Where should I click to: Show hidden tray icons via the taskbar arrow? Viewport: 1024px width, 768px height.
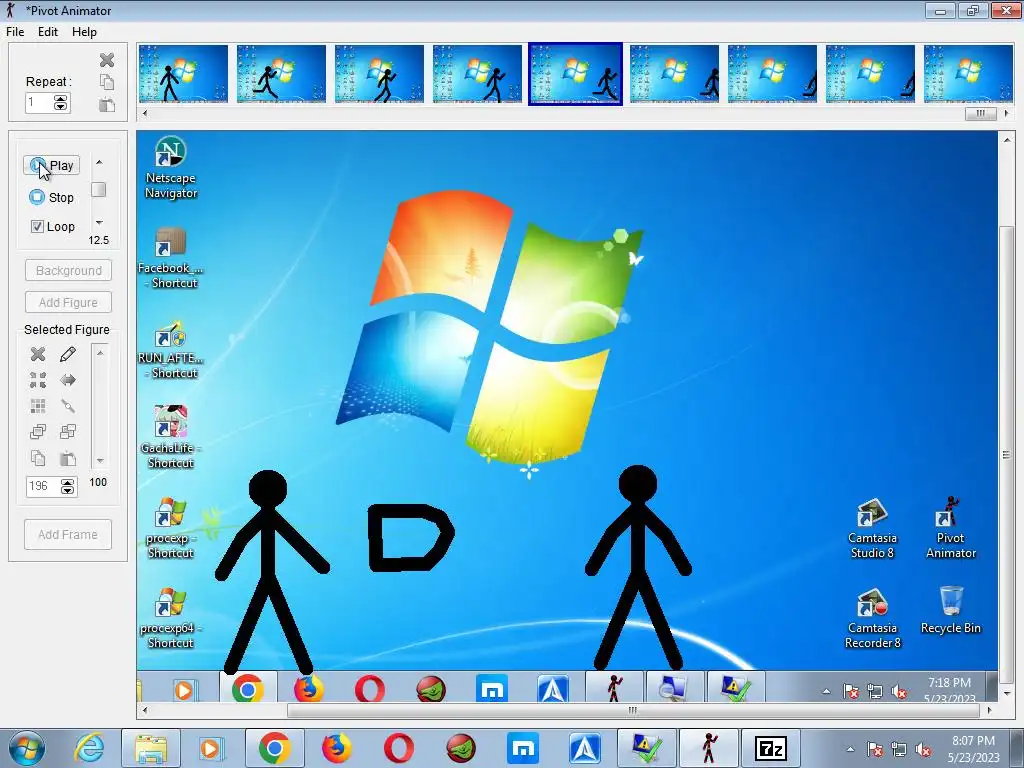pyautogui.click(x=850, y=749)
